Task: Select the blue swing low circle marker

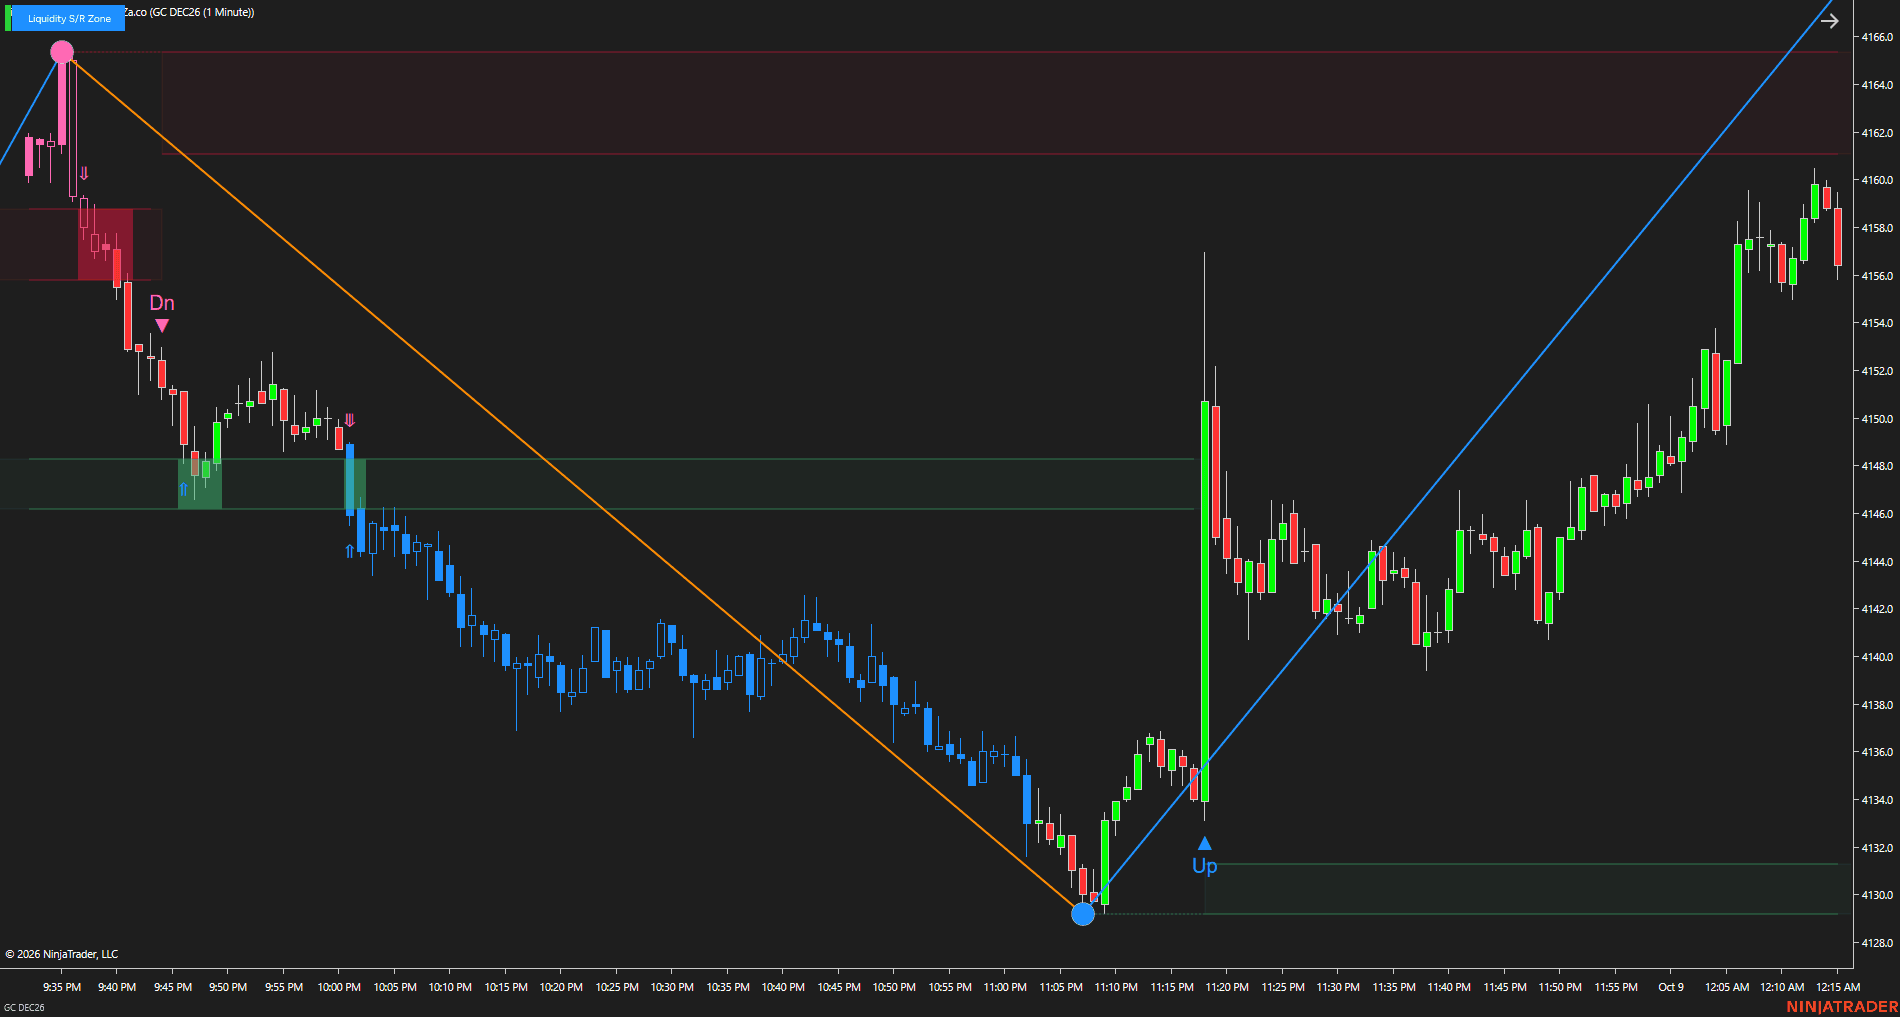Action: (x=1083, y=914)
